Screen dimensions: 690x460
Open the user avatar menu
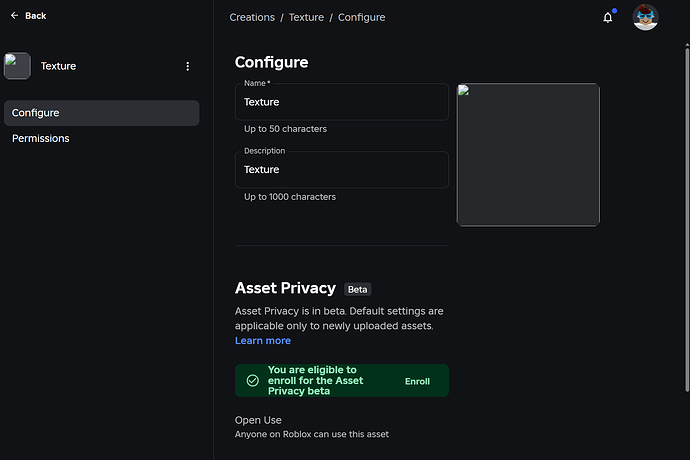[645, 18]
